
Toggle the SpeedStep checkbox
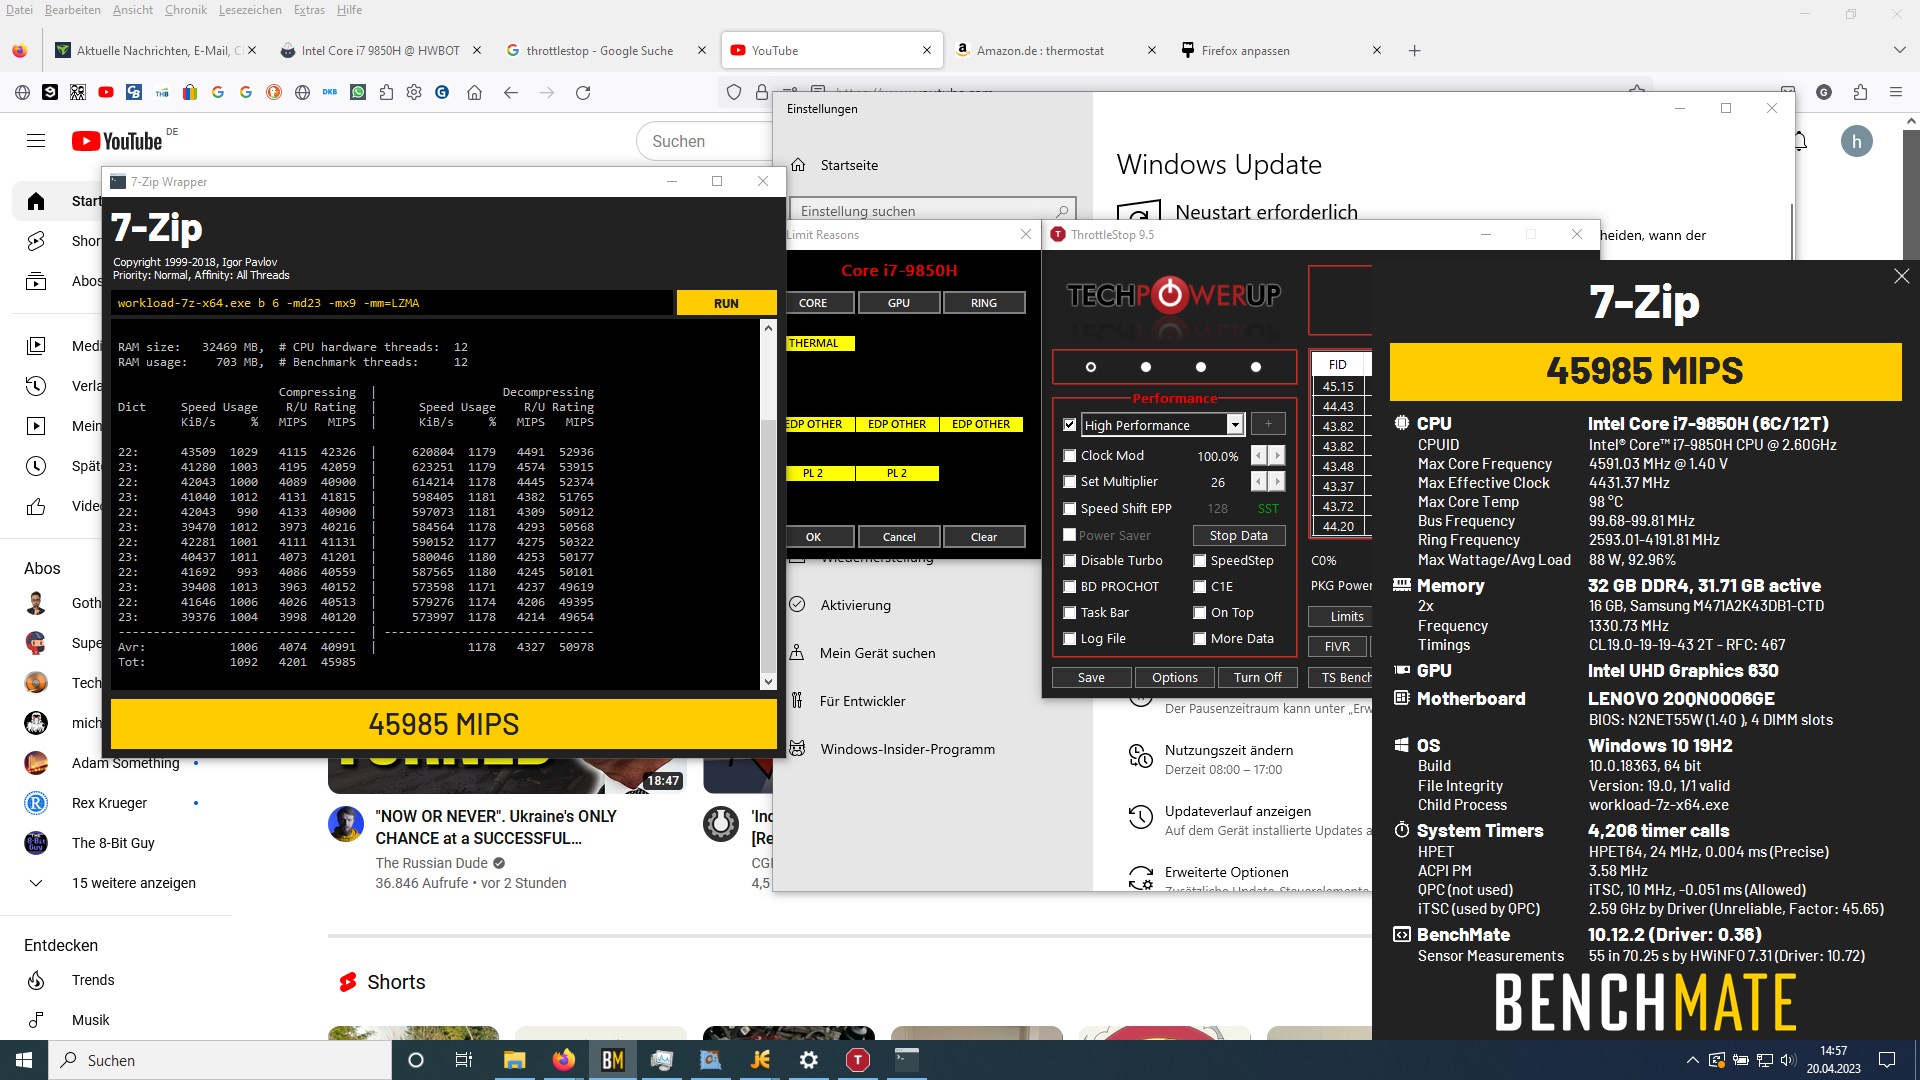click(x=1199, y=560)
